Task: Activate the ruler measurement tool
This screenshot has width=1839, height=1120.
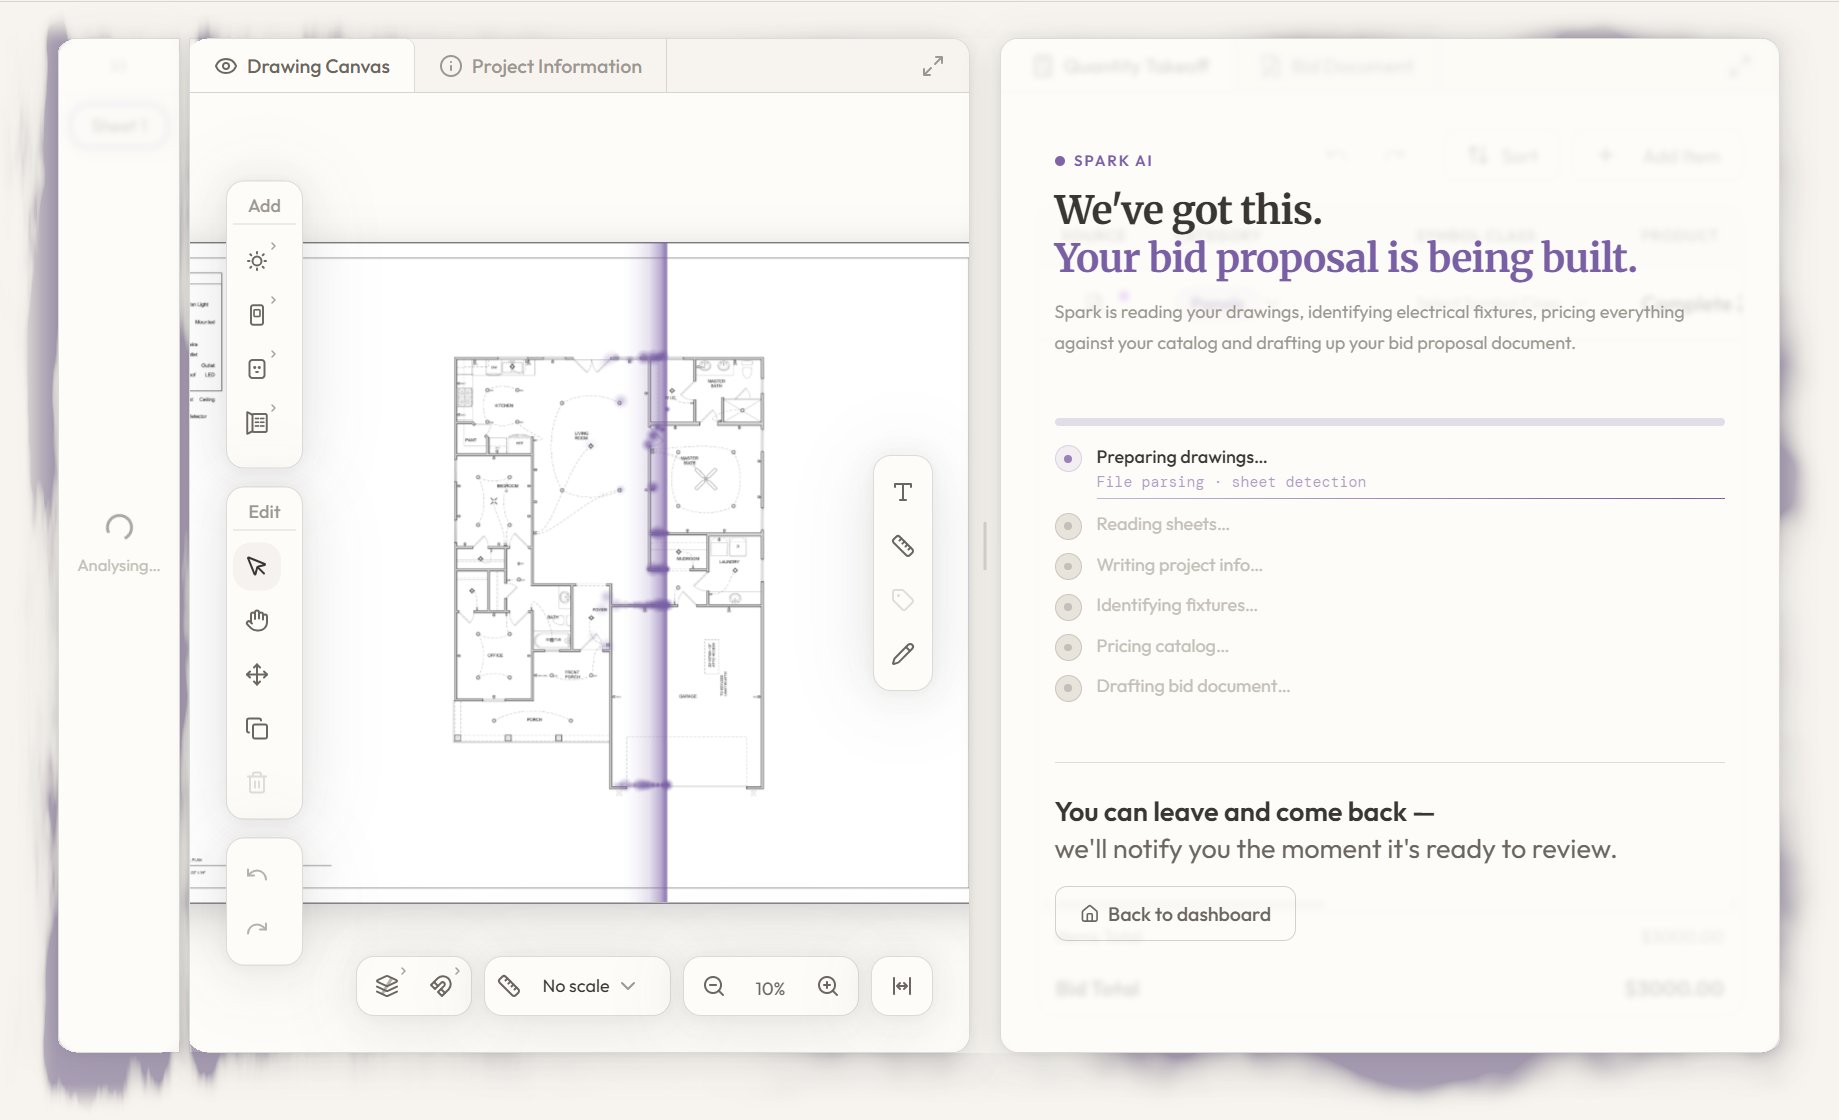Action: pyautogui.click(x=902, y=546)
